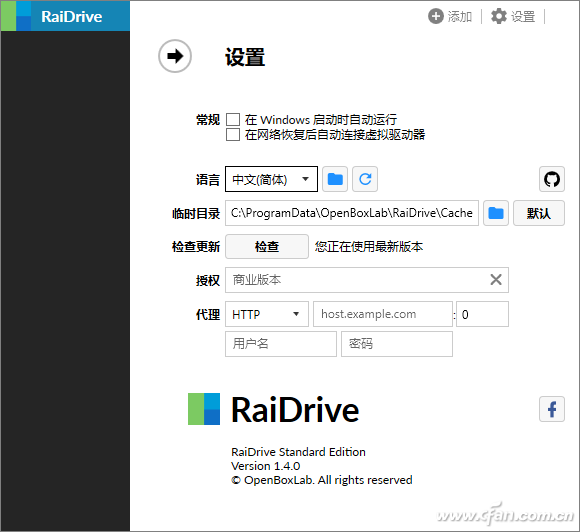Focus the 商业版本 license input field

click(367, 280)
